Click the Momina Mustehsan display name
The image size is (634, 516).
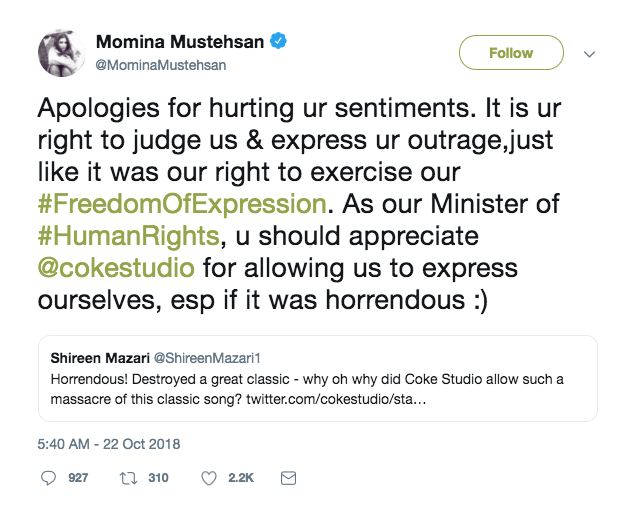(178, 42)
